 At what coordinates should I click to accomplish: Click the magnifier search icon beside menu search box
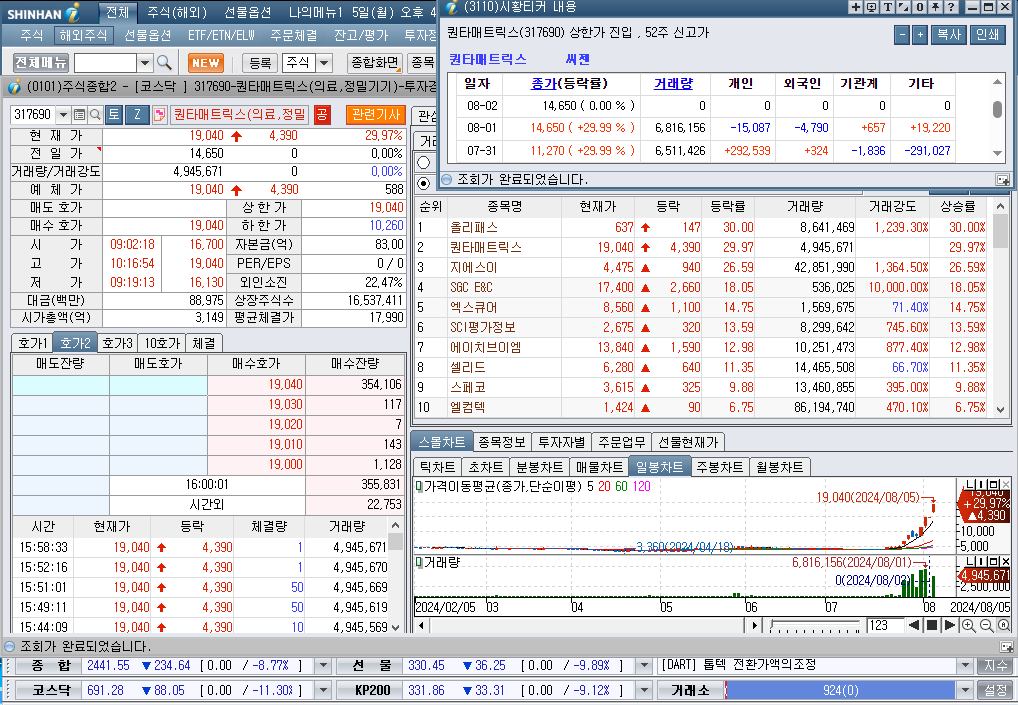[x=164, y=63]
